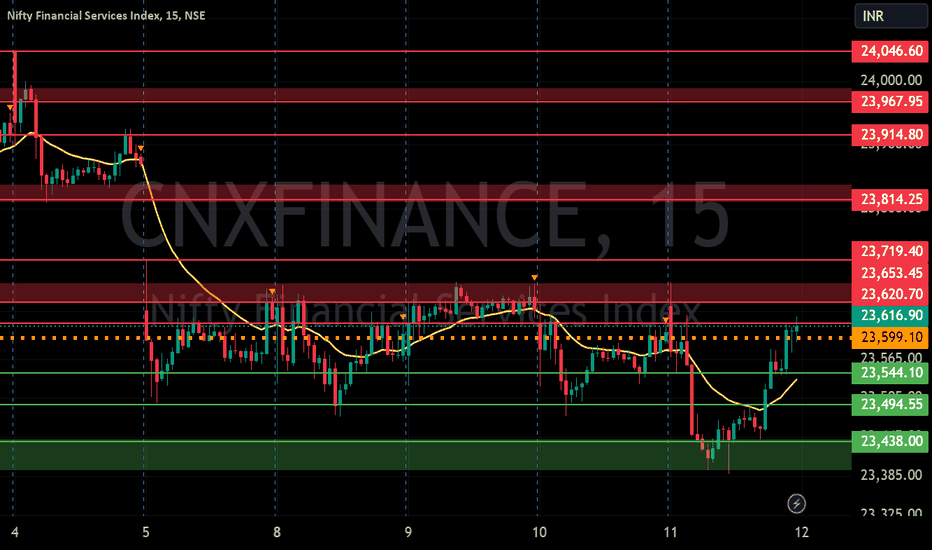Click the orange 23,599.10 price label

(x=890, y=337)
